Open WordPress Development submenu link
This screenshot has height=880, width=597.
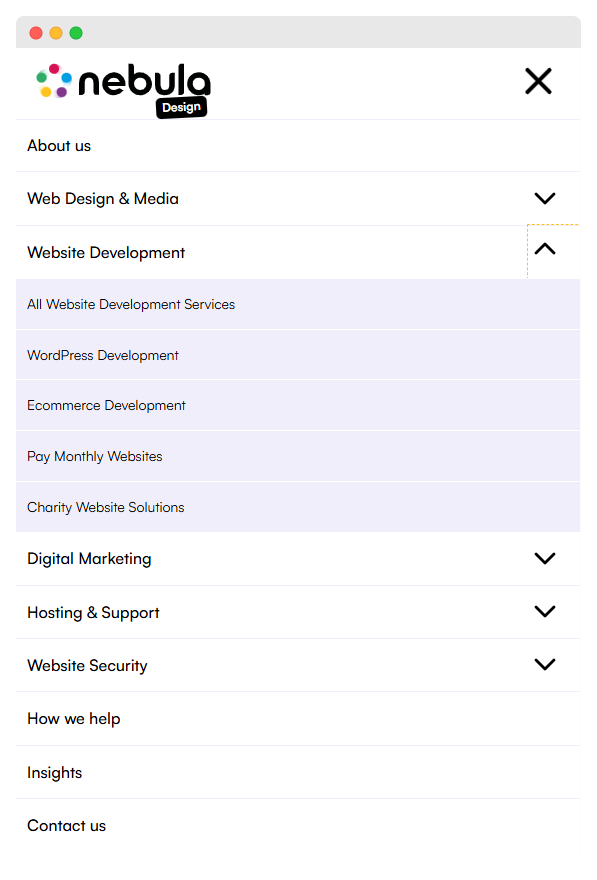(x=103, y=355)
